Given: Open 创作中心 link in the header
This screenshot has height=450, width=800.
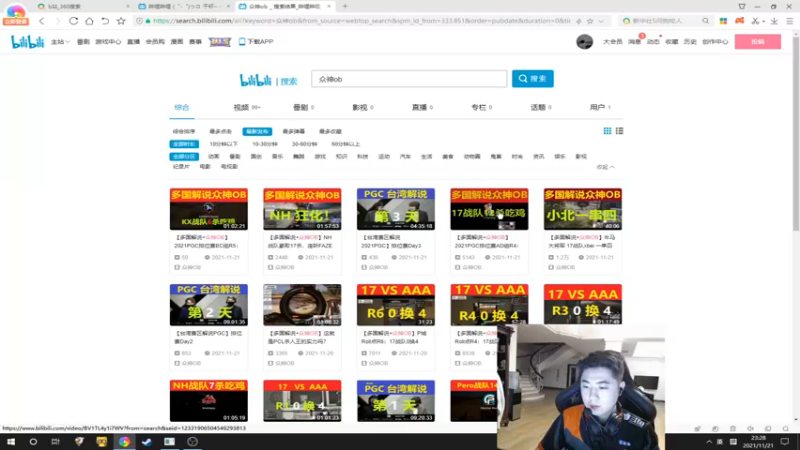Looking at the screenshot, I should point(715,42).
